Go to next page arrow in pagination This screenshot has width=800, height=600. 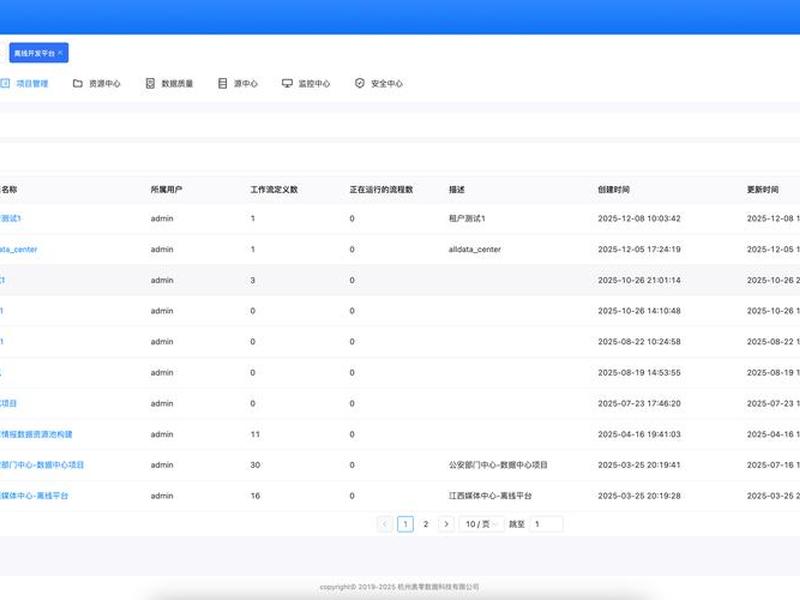point(446,524)
